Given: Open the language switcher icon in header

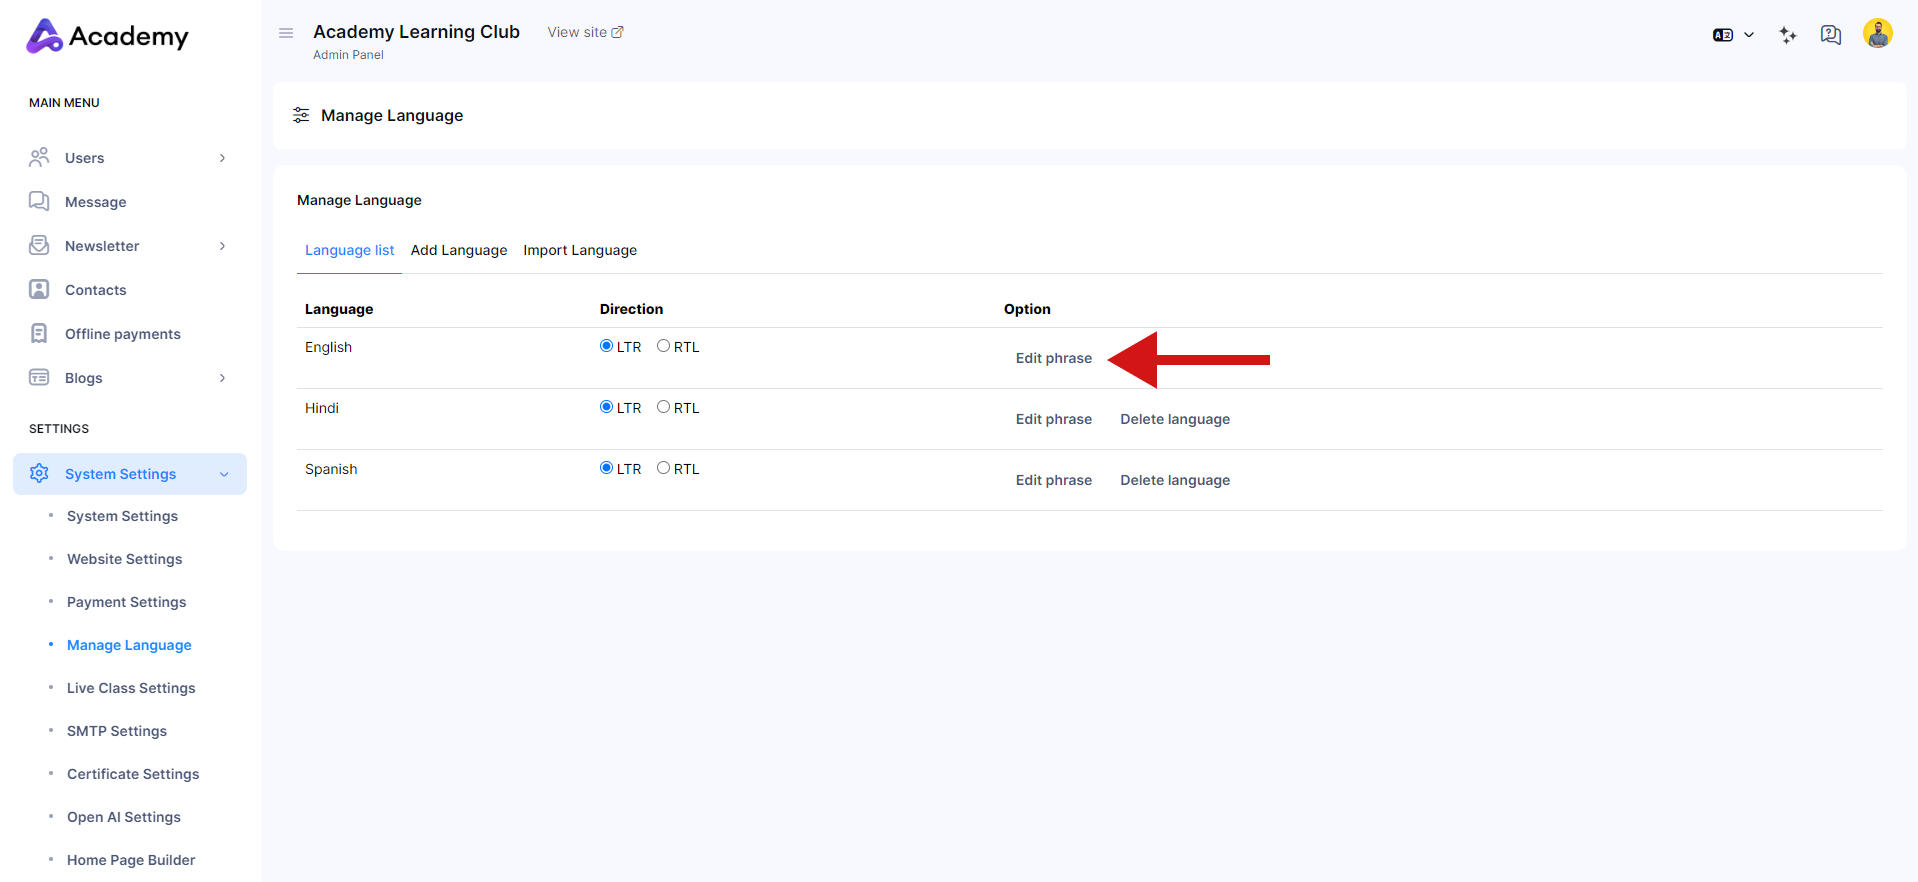Looking at the screenshot, I should click(x=1732, y=35).
